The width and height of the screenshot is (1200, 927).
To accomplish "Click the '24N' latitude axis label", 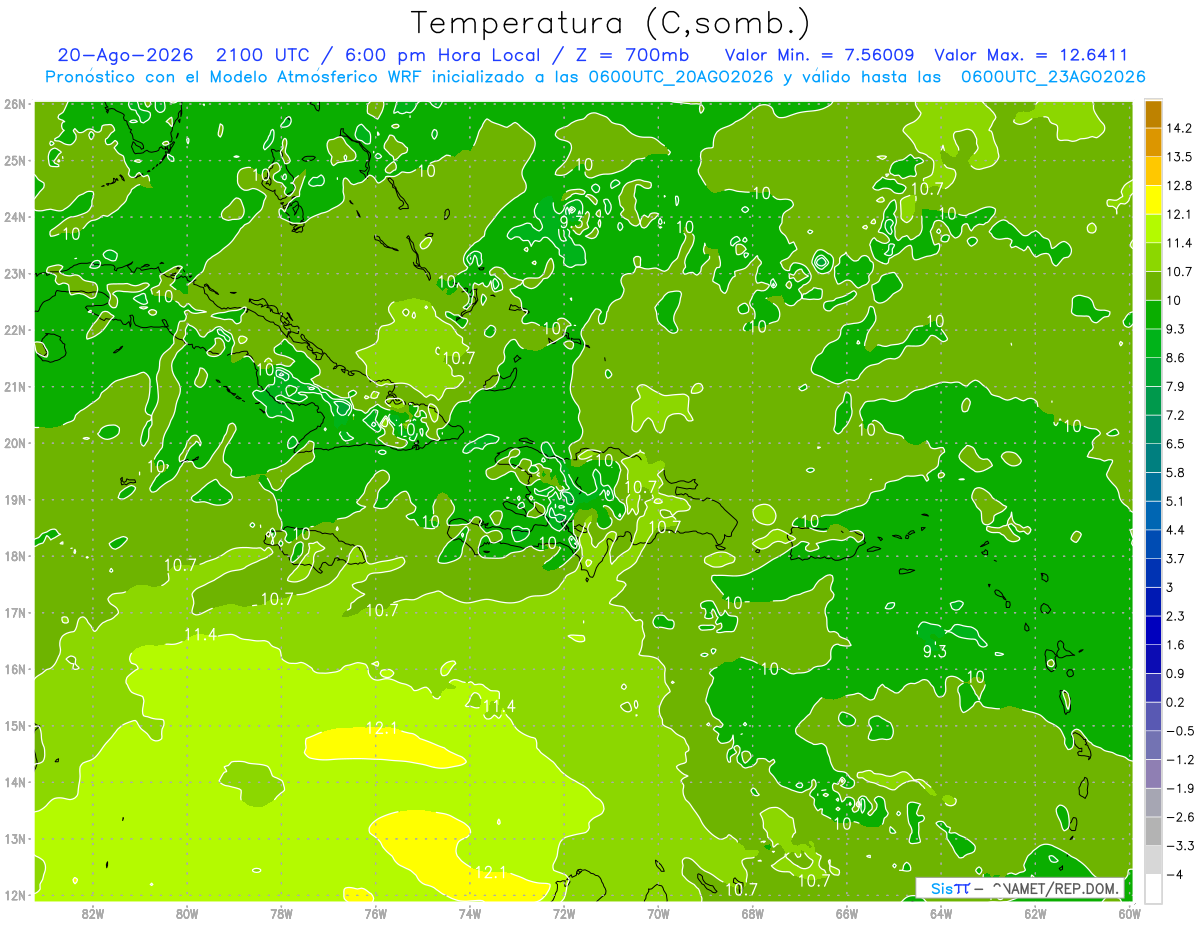I will tap(14, 216).
